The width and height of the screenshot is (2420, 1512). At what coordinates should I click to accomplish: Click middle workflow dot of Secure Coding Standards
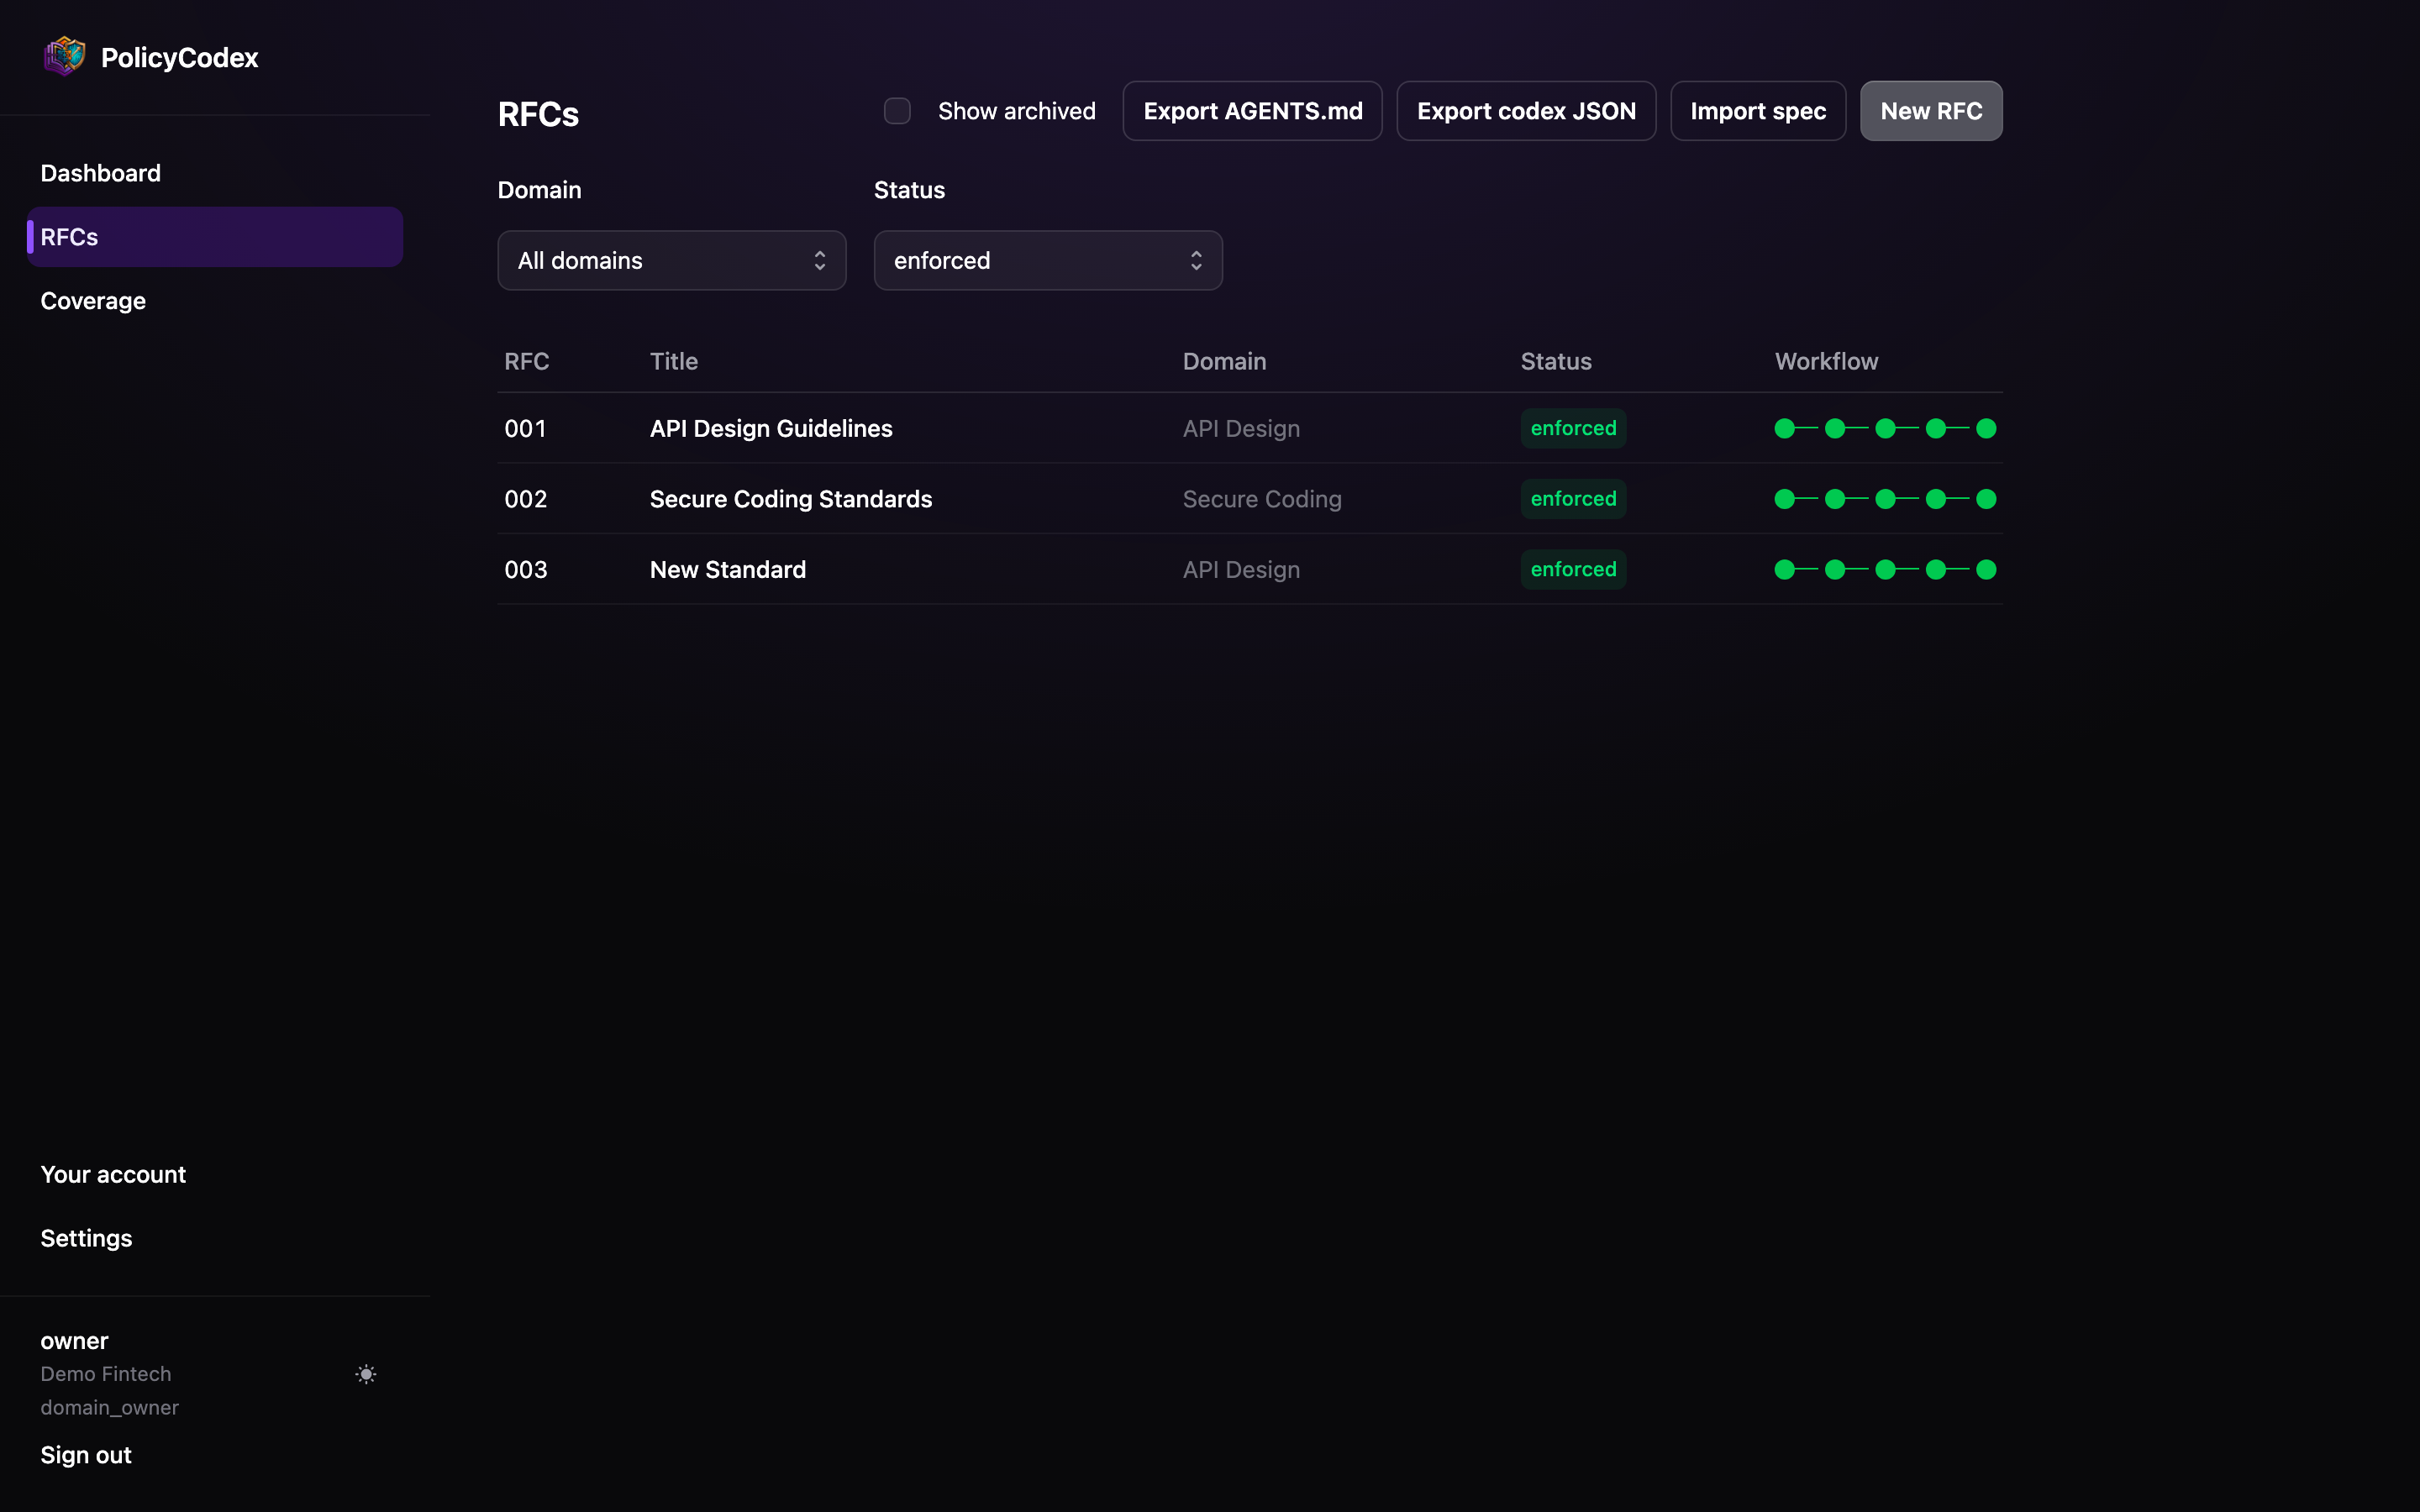[x=1885, y=499]
